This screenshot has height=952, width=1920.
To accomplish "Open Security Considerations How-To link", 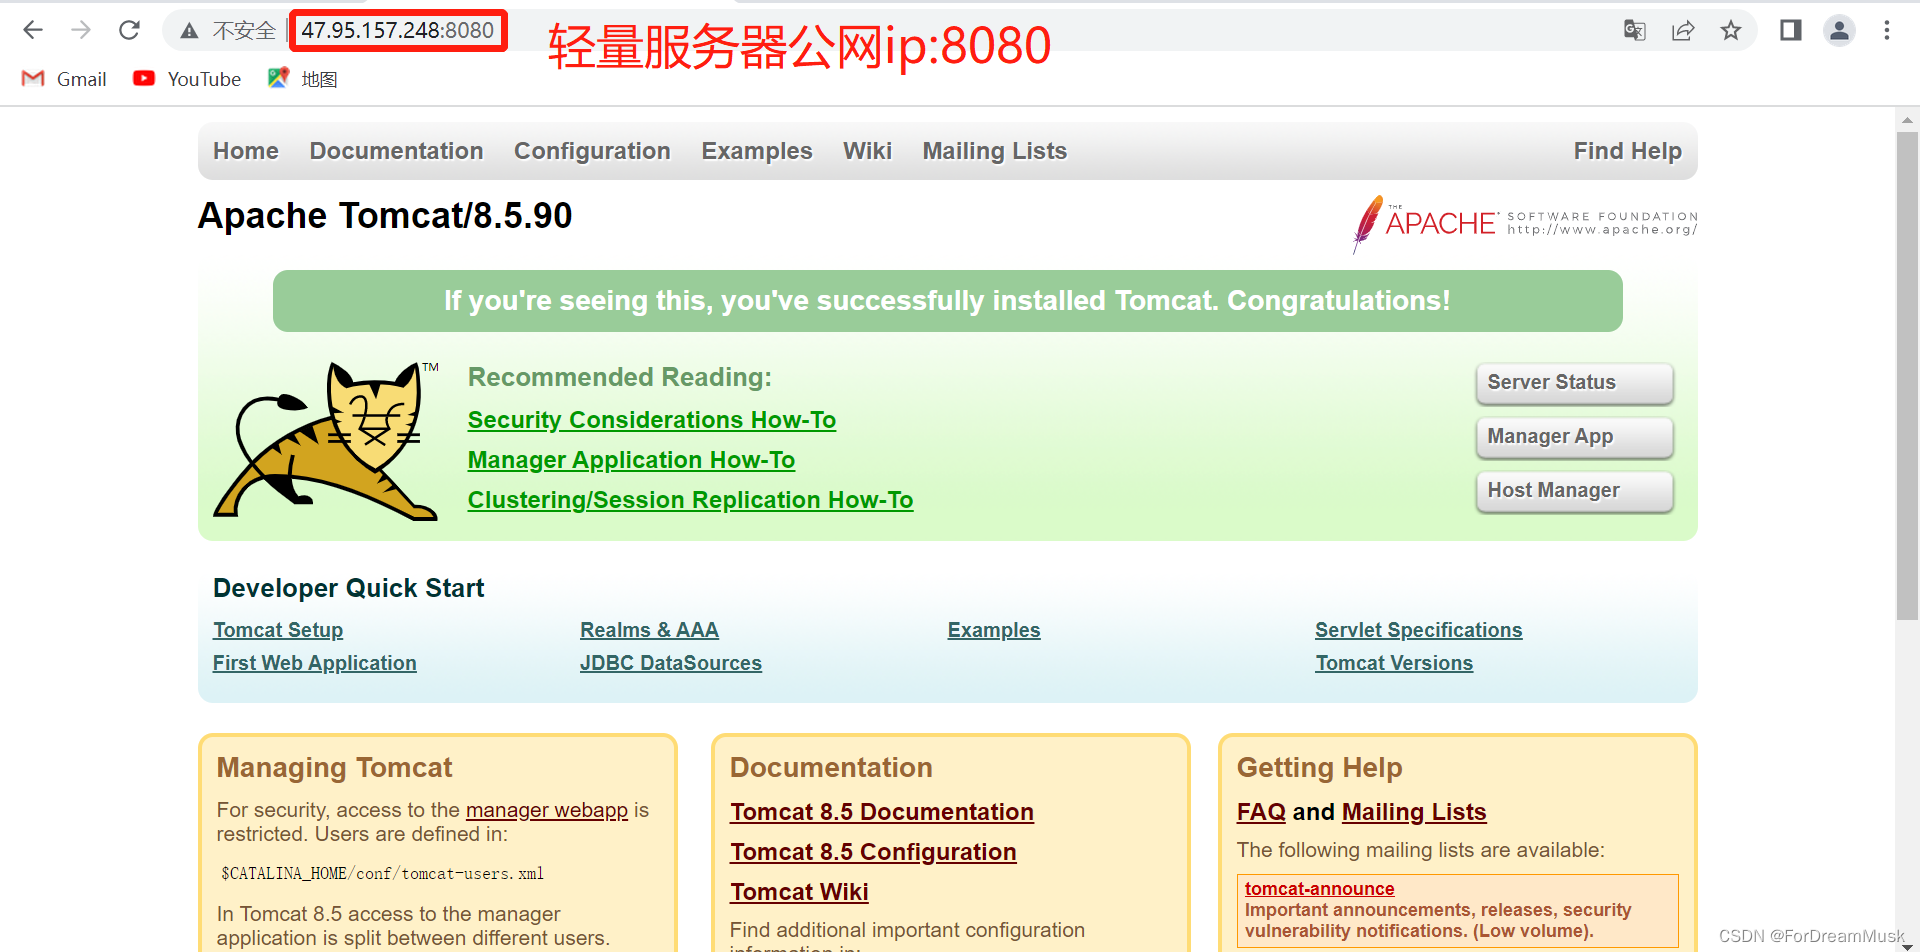I will tap(652, 420).
